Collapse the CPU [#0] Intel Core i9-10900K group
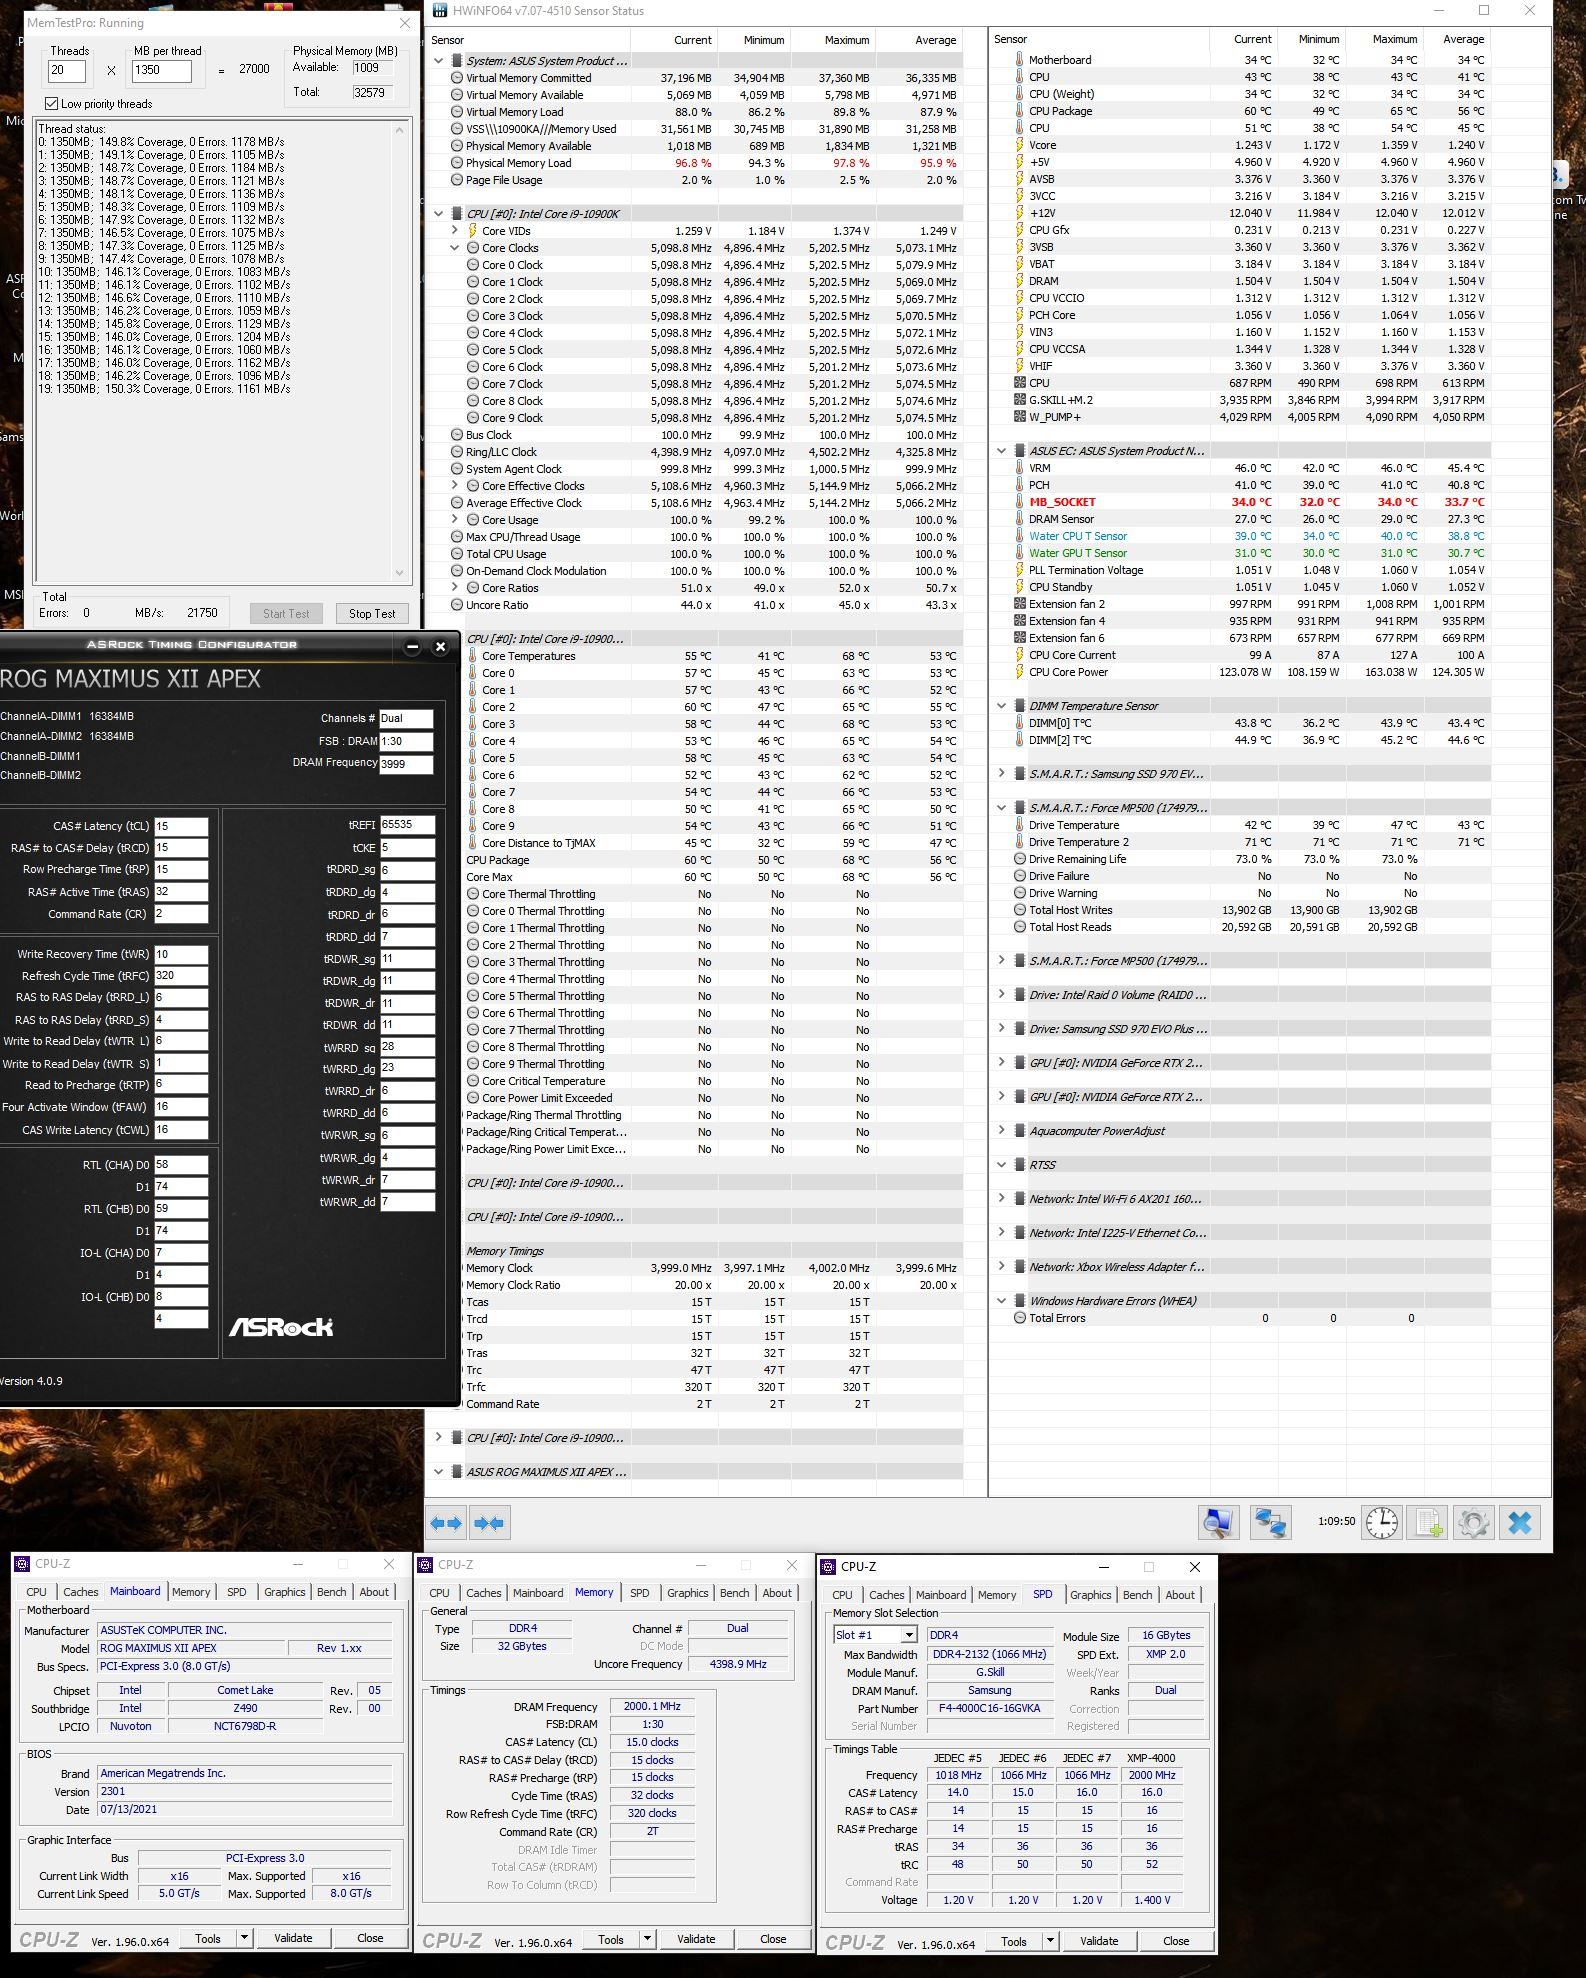Viewport: 1586px width, 1978px height. [x=438, y=214]
